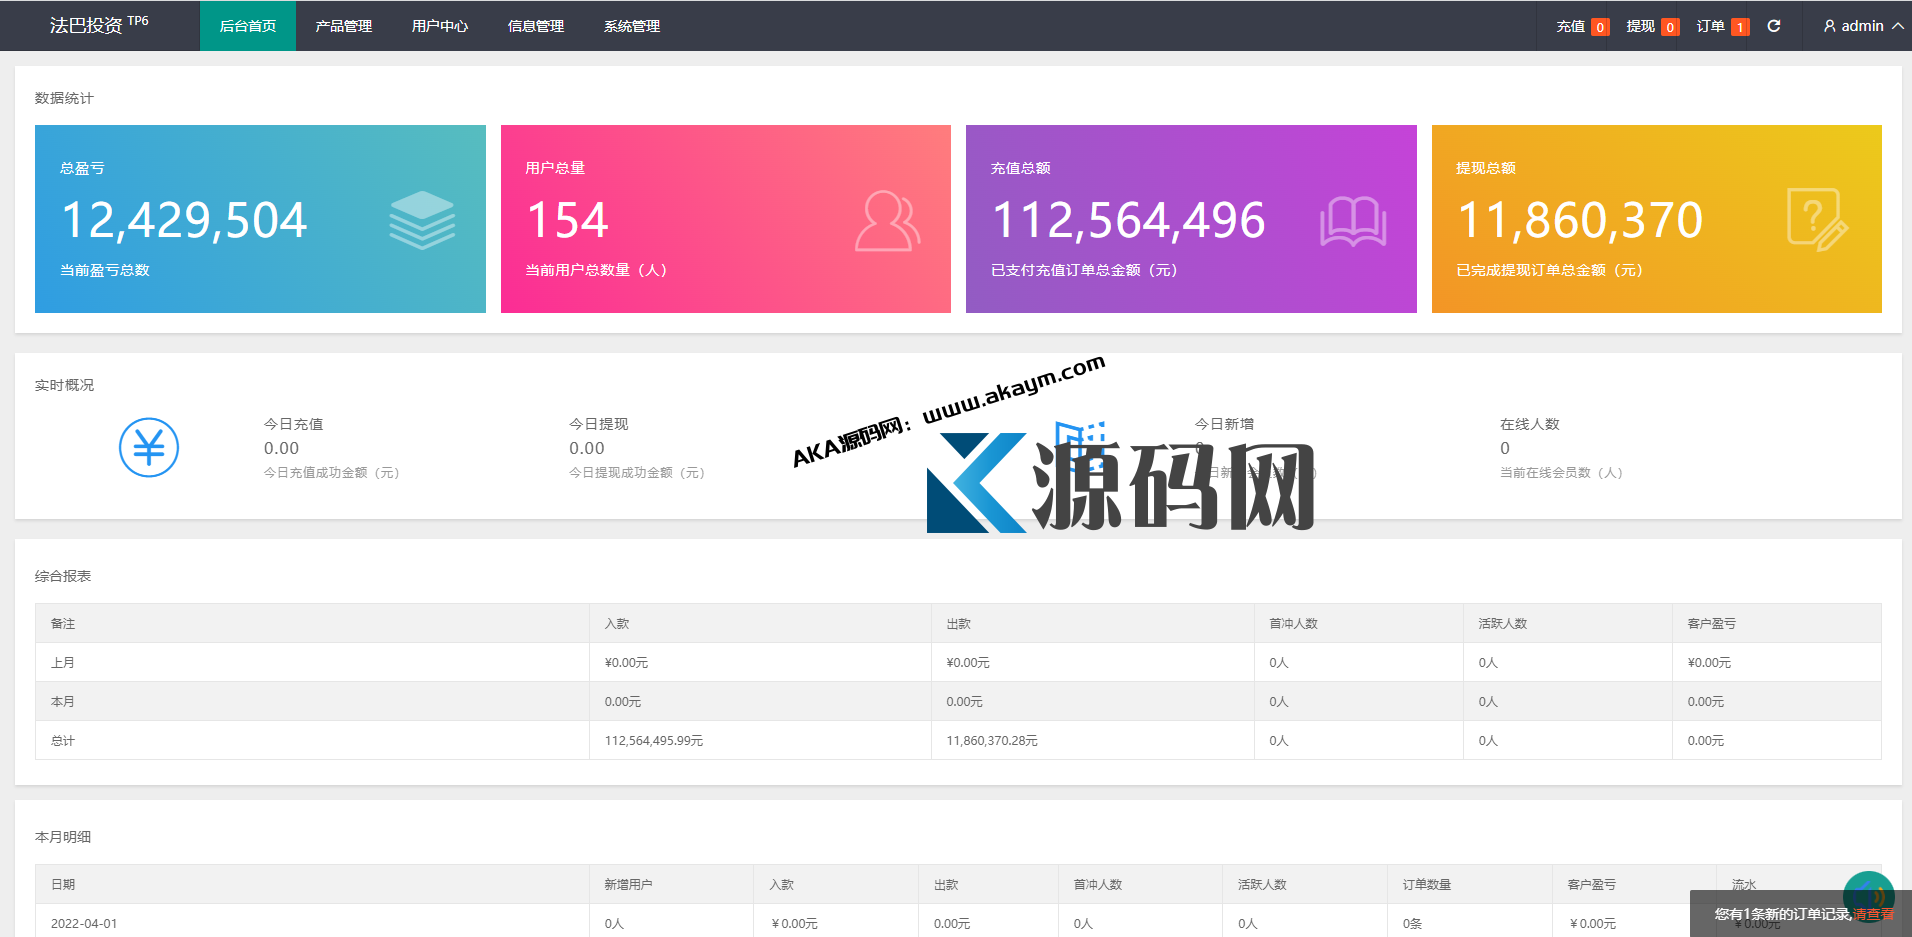Open the 信息管理 menu
This screenshot has width=1912, height=937.
pyautogui.click(x=536, y=26)
